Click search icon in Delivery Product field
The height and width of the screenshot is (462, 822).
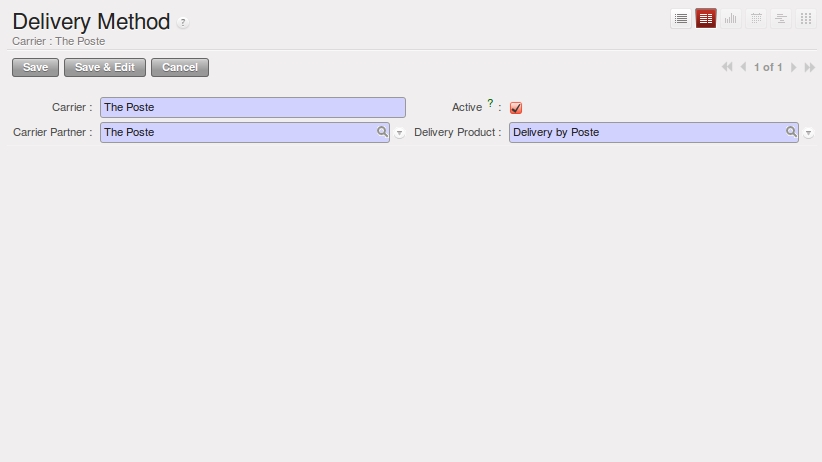[791, 132]
